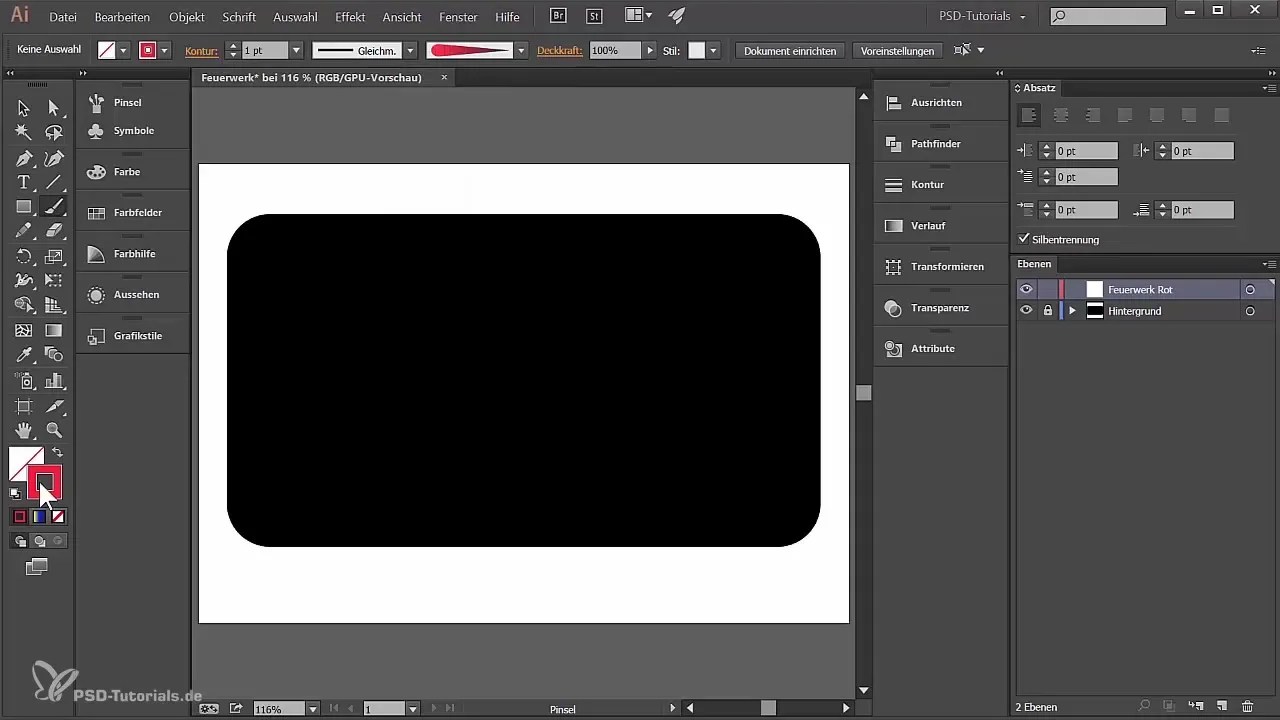Click the Deckkraft link

pyautogui.click(x=559, y=50)
